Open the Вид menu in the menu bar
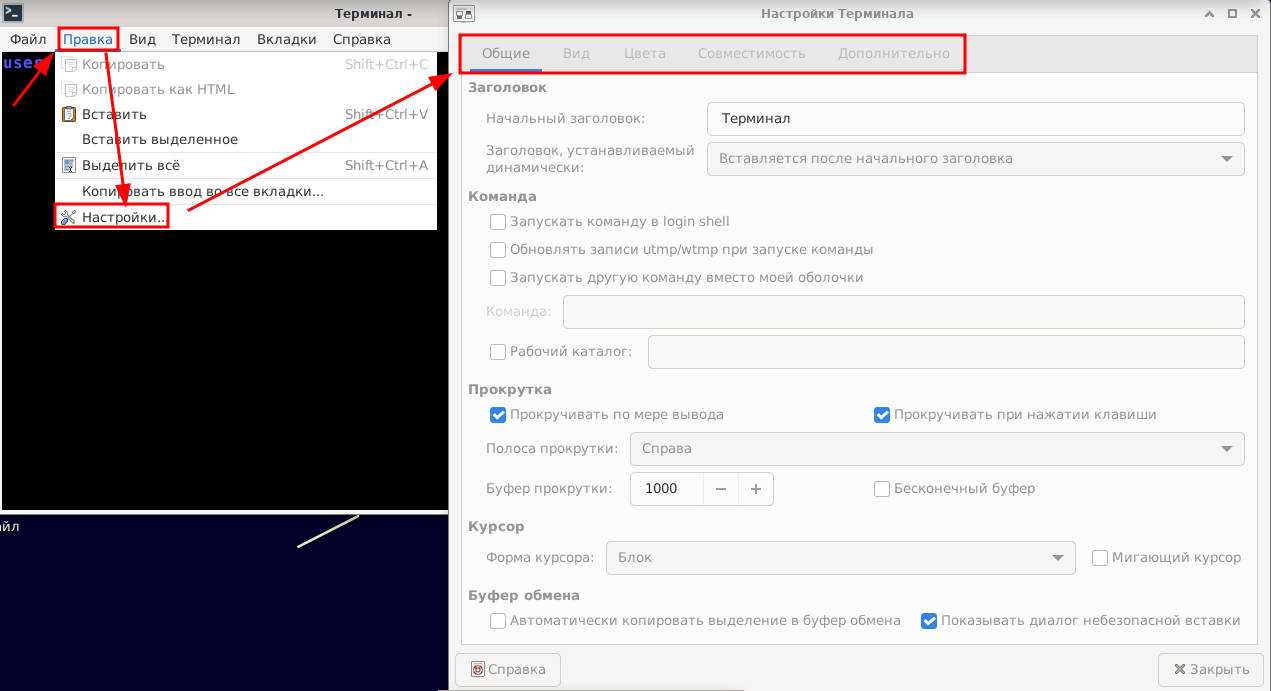 tap(142, 39)
